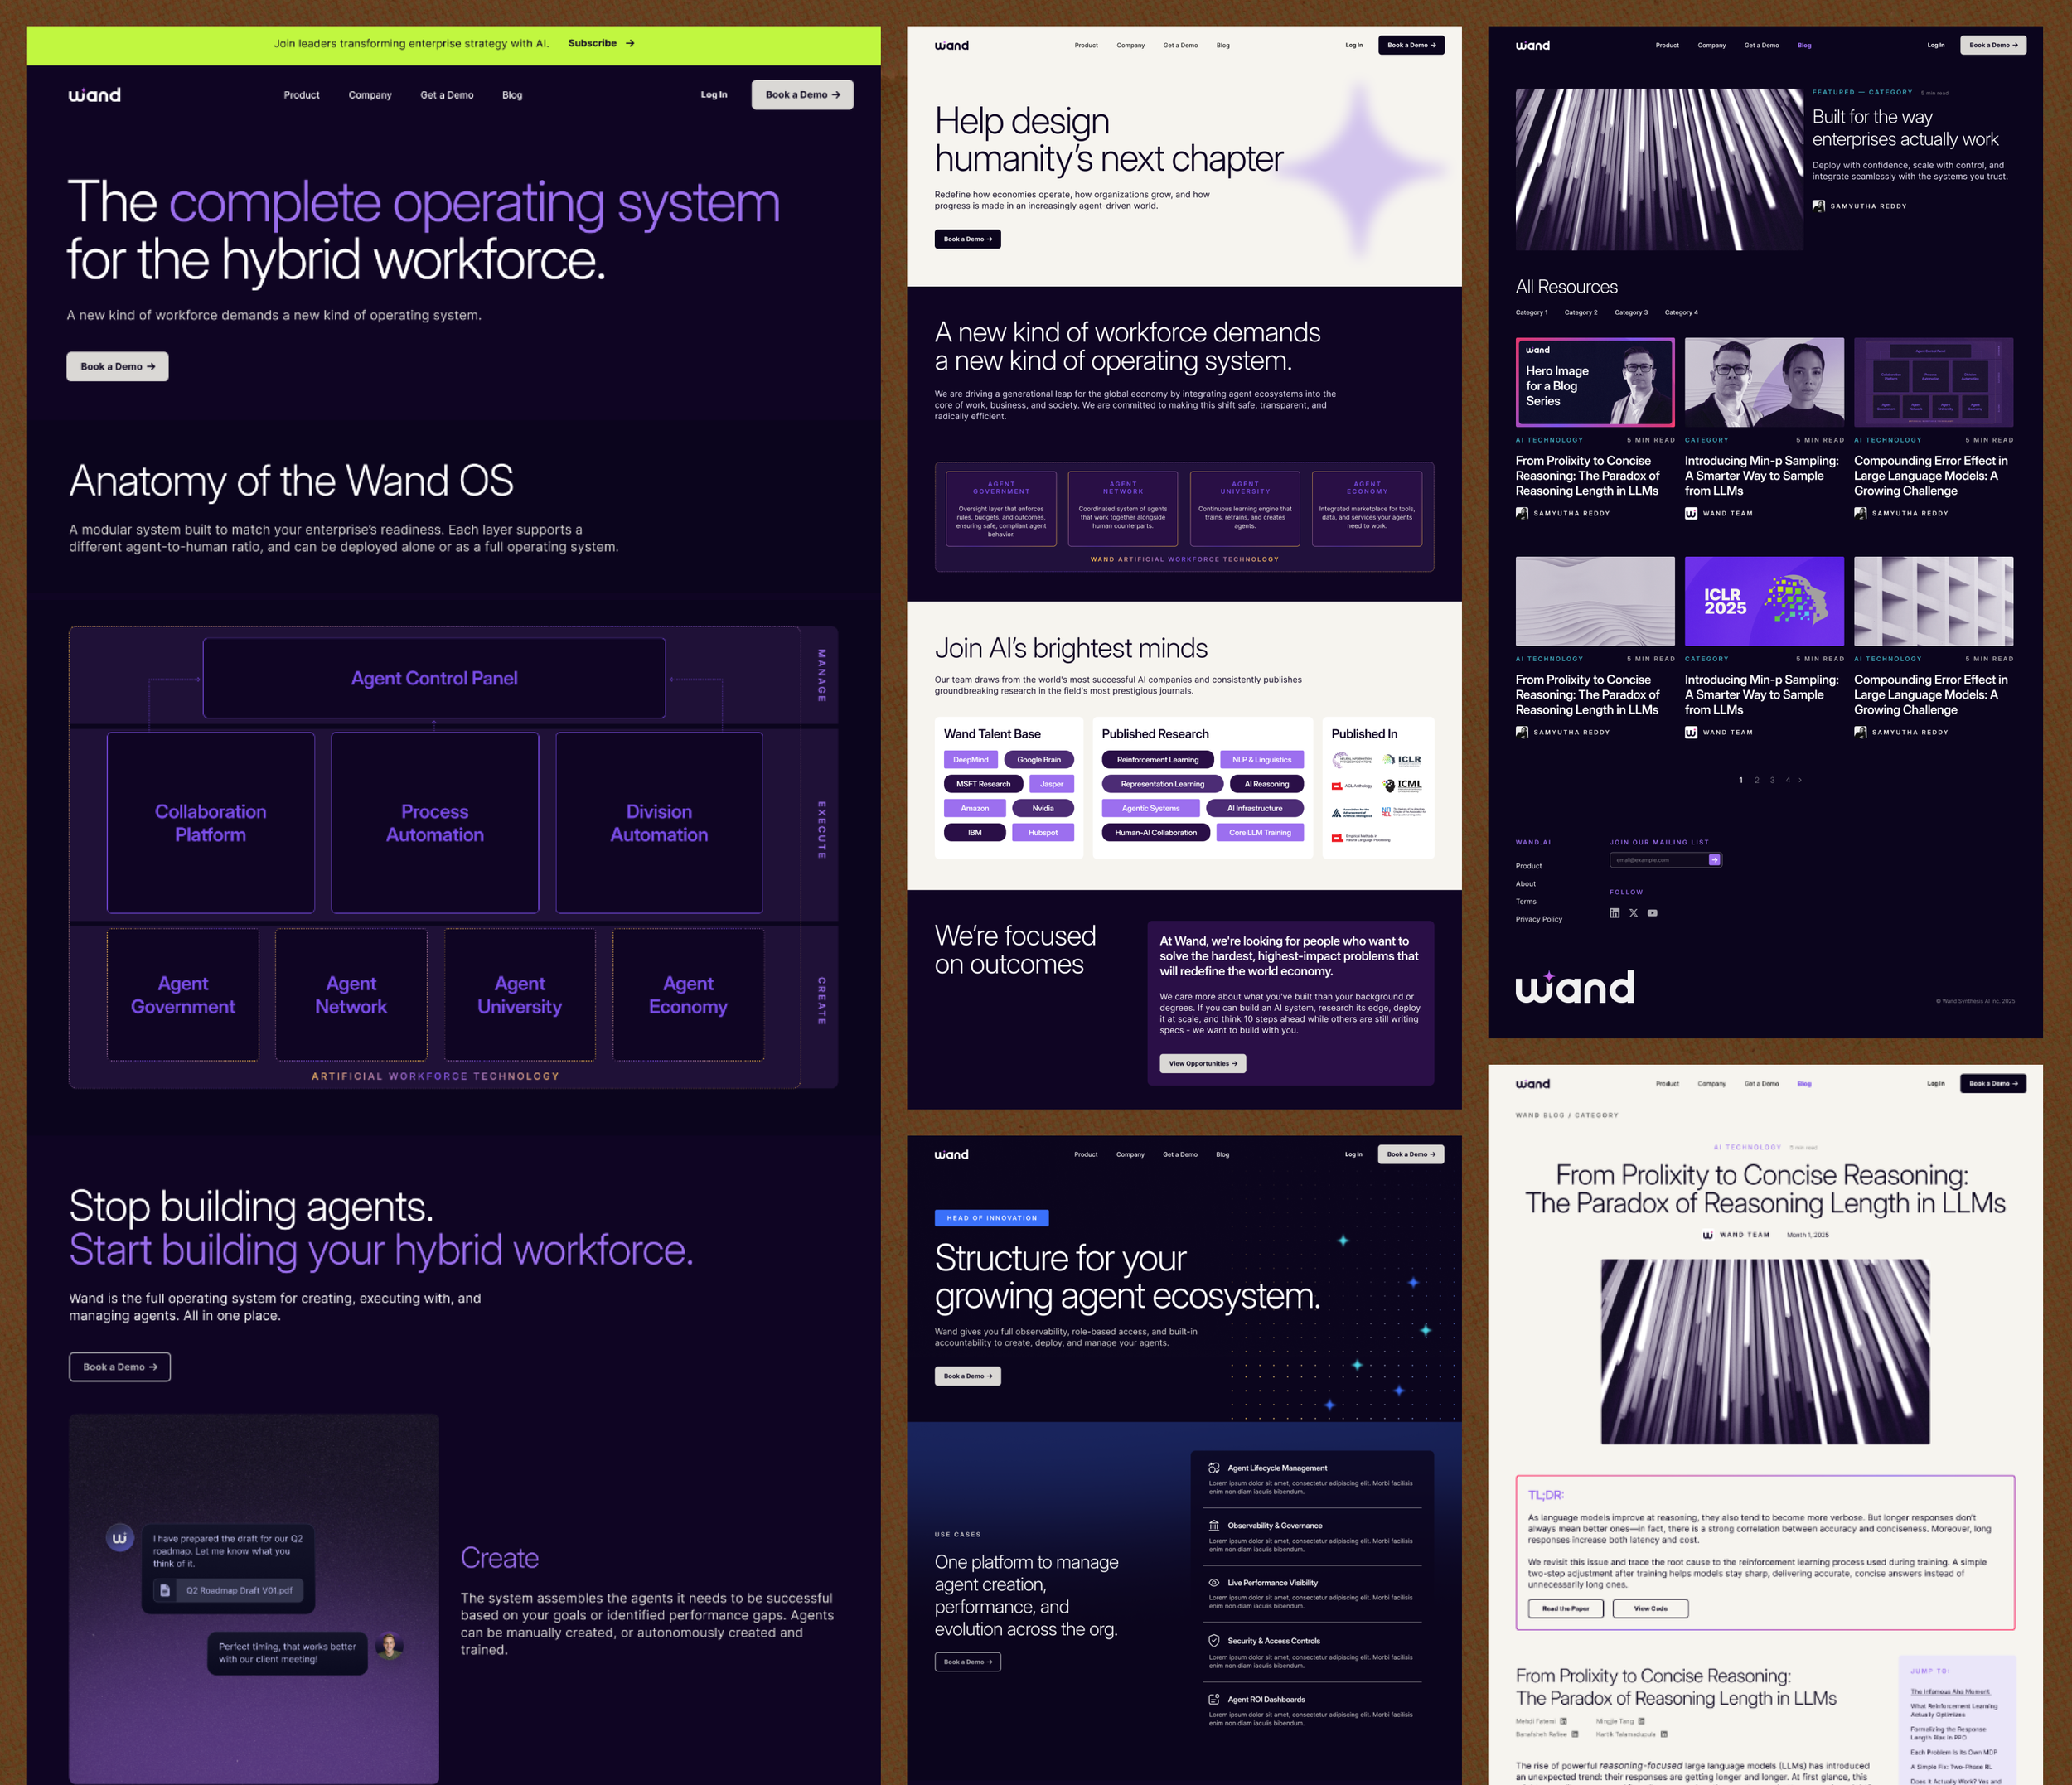This screenshot has width=2072, height=1785.
Task: Click the large wand logo in the footer
Action: tap(1575, 986)
